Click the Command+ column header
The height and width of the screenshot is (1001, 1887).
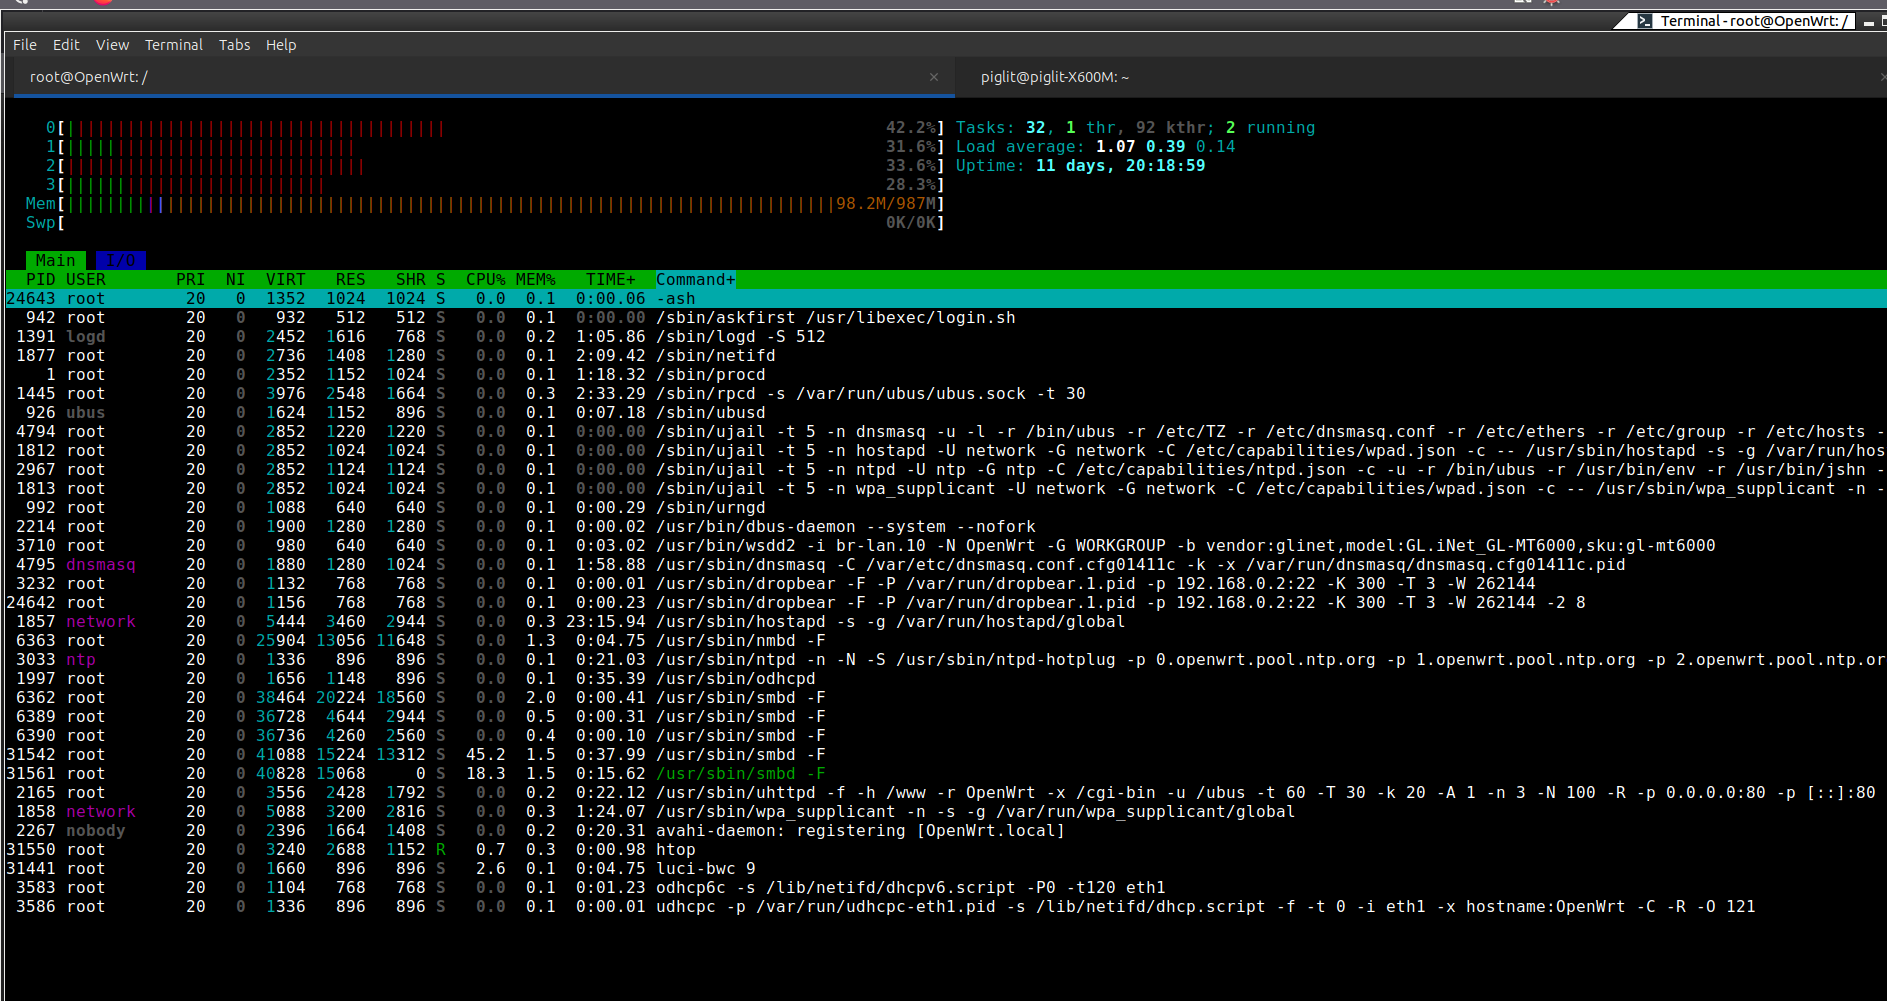695,280
